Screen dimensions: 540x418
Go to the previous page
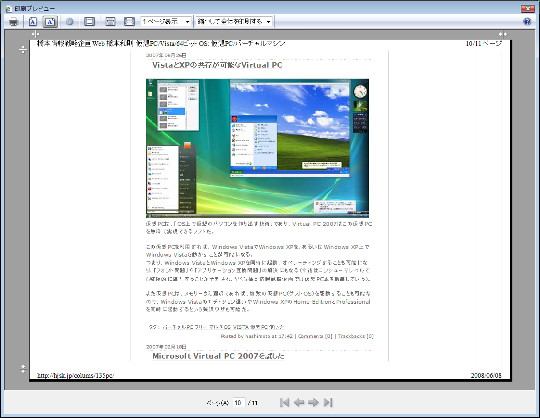[x=299, y=402]
